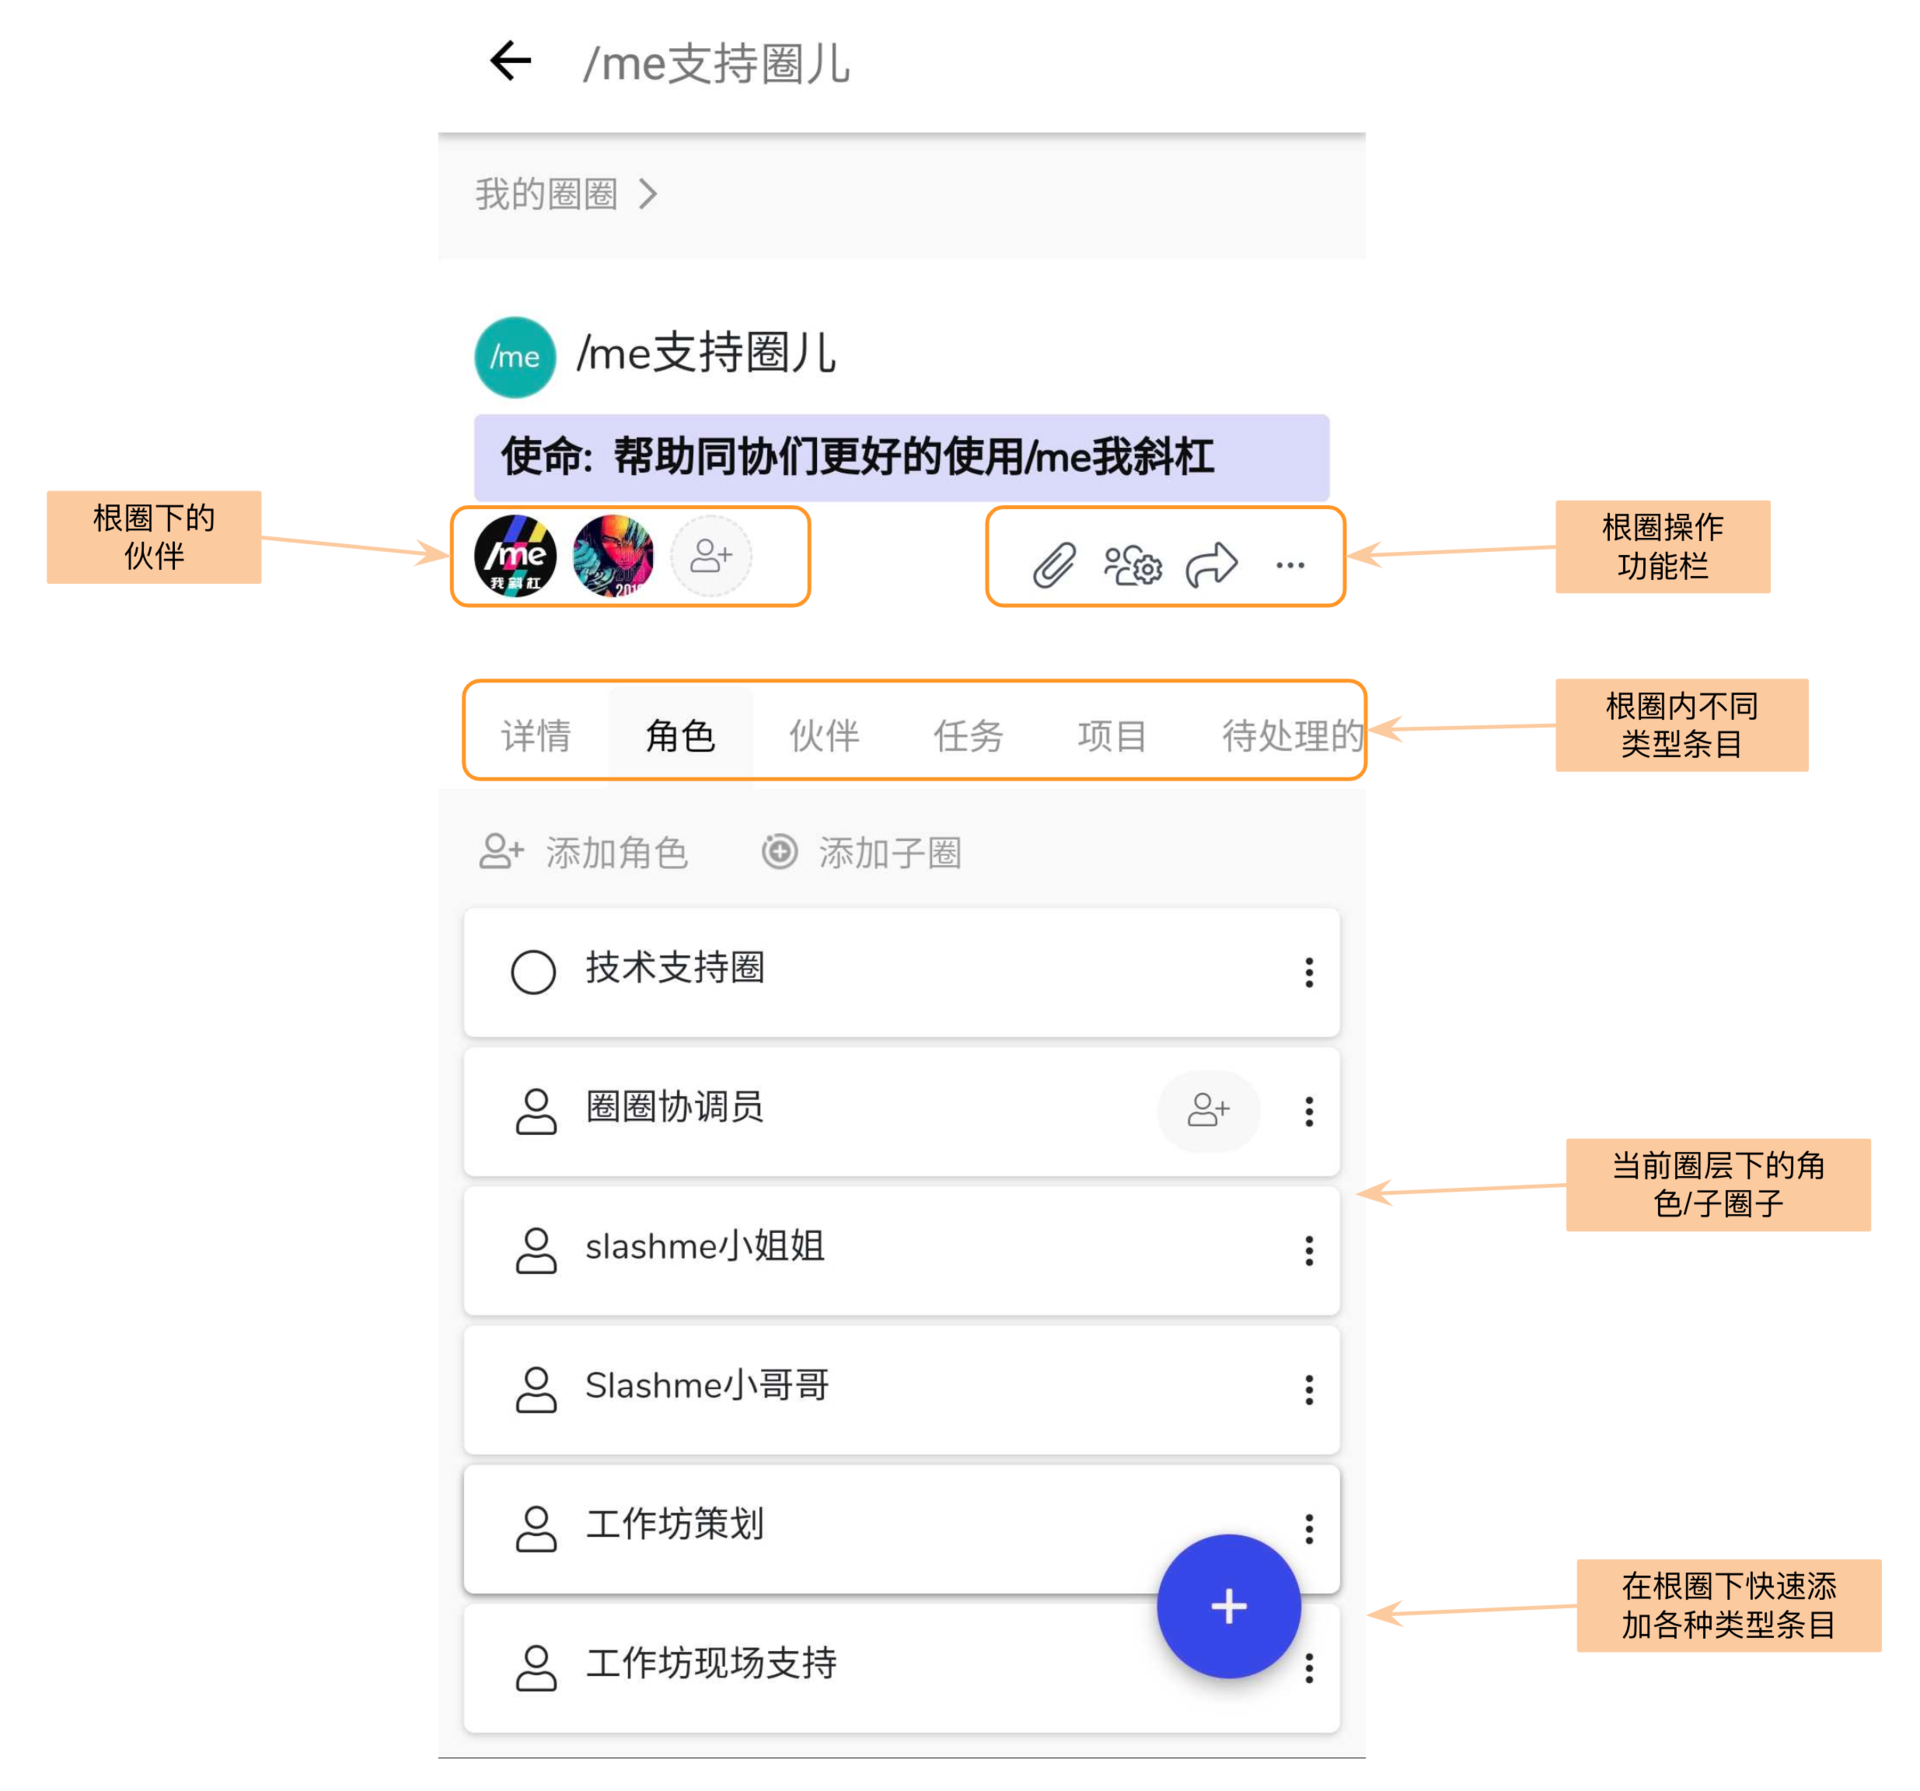Open options menu for Slashme小哥哥
1920x1791 pixels.
click(1308, 1389)
